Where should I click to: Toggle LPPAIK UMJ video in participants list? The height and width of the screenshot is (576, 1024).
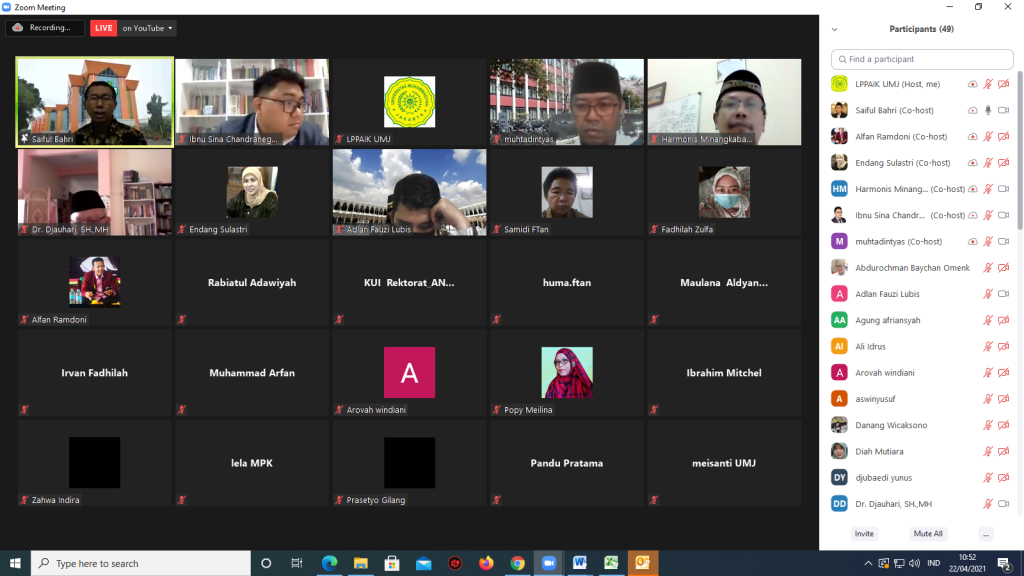[x=1004, y=84]
